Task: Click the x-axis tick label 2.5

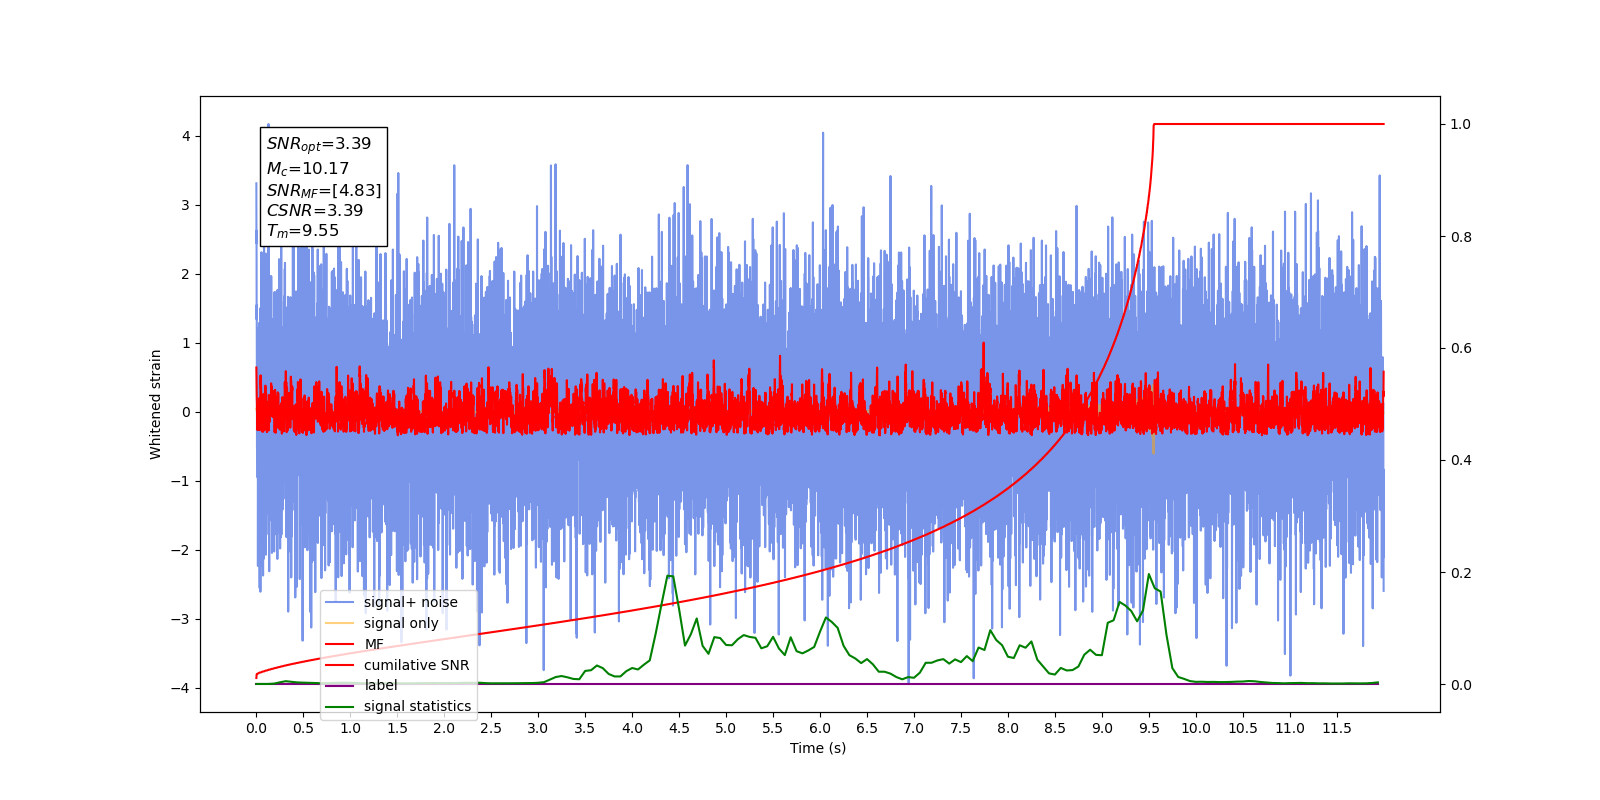Action: [491, 728]
